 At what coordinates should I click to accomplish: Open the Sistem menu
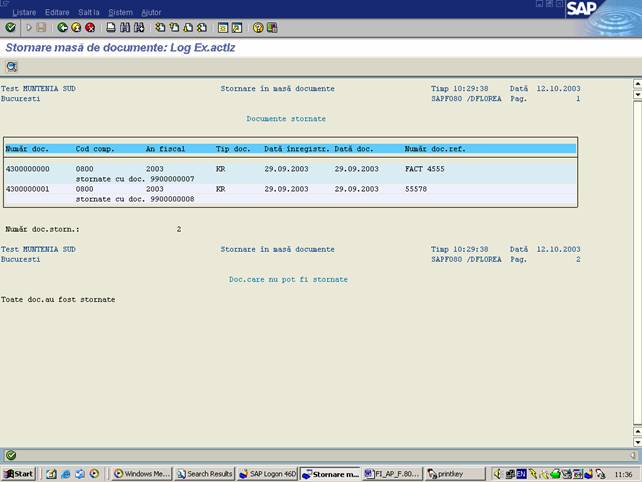(120, 12)
